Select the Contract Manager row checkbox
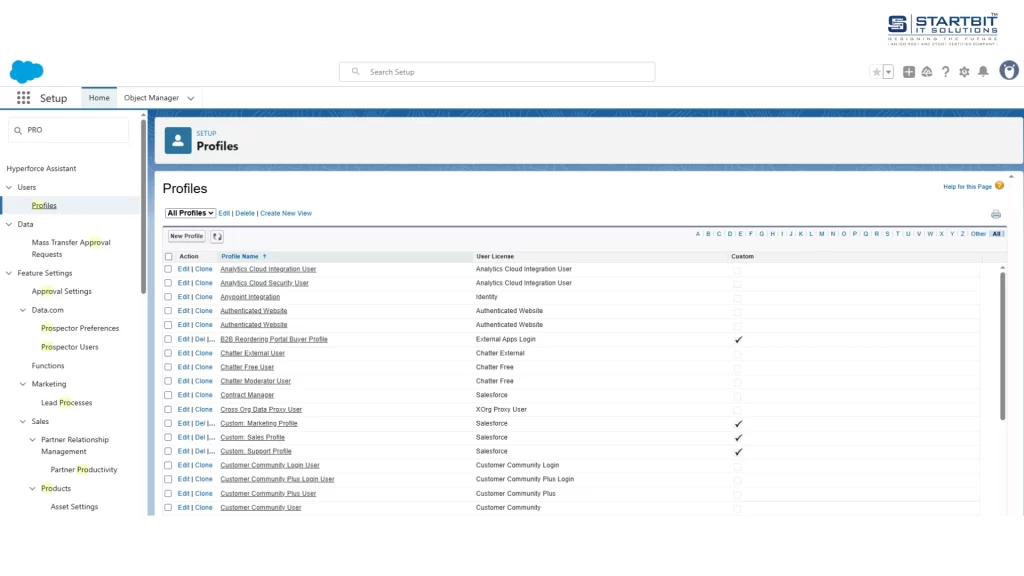The height and width of the screenshot is (576, 1024). pyautogui.click(x=168, y=395)
